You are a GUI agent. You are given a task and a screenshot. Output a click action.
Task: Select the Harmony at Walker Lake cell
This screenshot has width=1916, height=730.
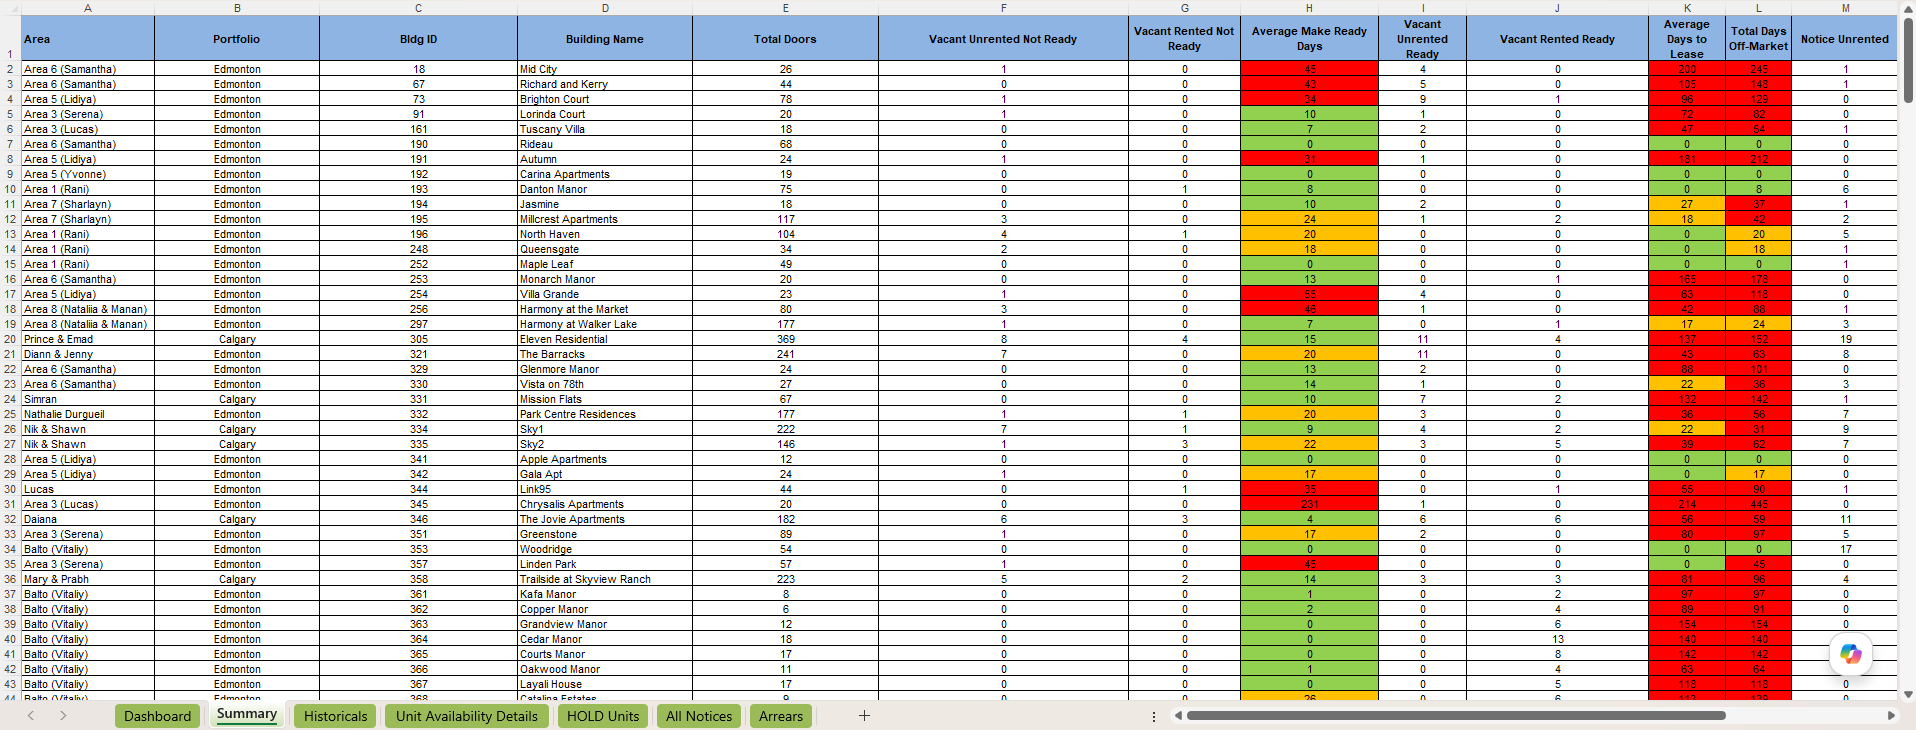pos(605,324)
